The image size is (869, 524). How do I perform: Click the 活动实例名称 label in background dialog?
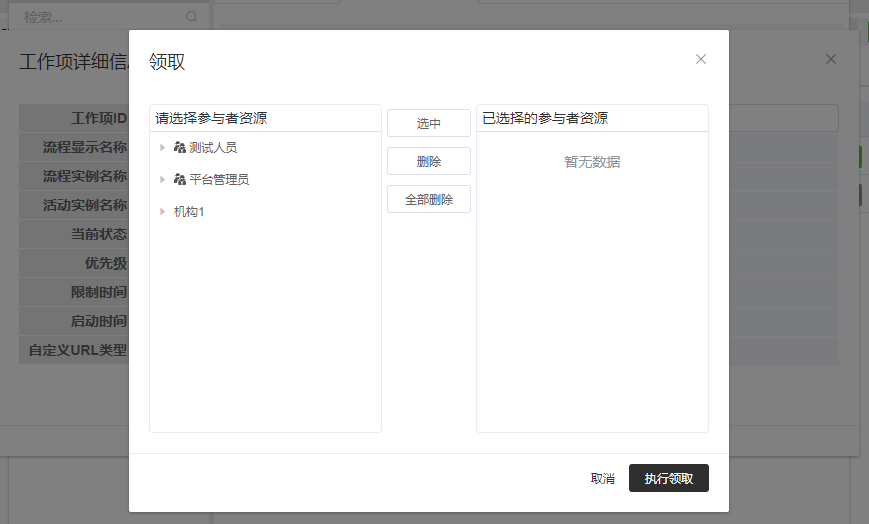[x=85, y=205]
